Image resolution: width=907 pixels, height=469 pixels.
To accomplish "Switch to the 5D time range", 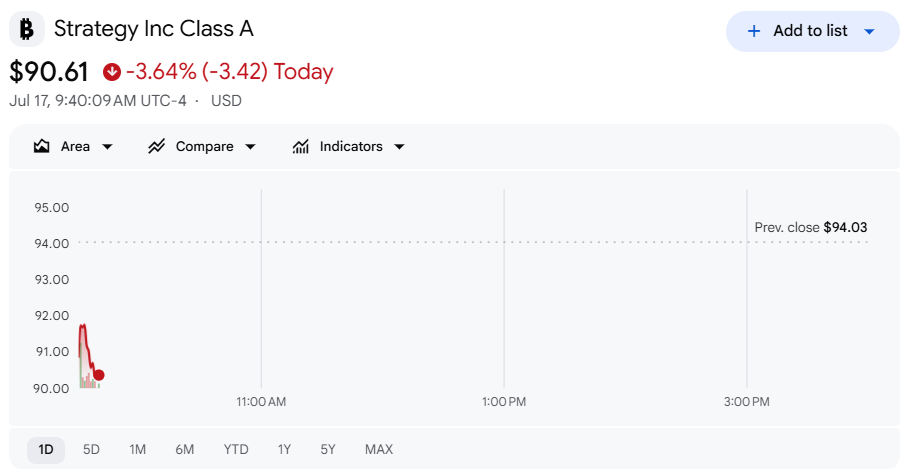I will 91,449.
